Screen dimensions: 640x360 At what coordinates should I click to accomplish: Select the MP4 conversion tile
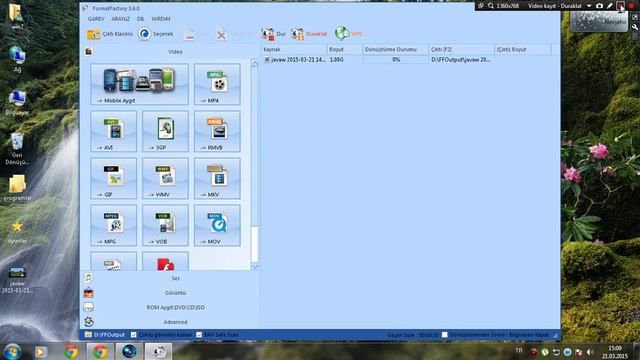point(217,84)
